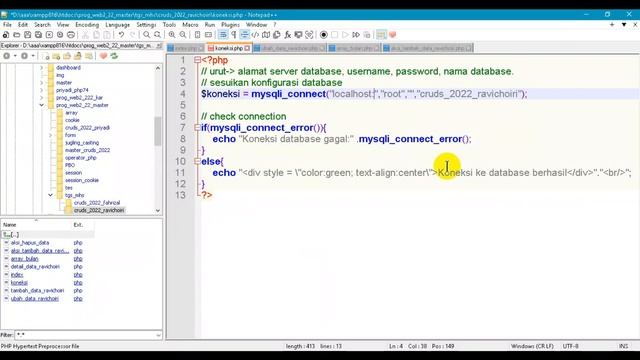The width and height of the screenshot is (640, 360).
Task: Click the Playback macro icon
Action: (345, 35)
